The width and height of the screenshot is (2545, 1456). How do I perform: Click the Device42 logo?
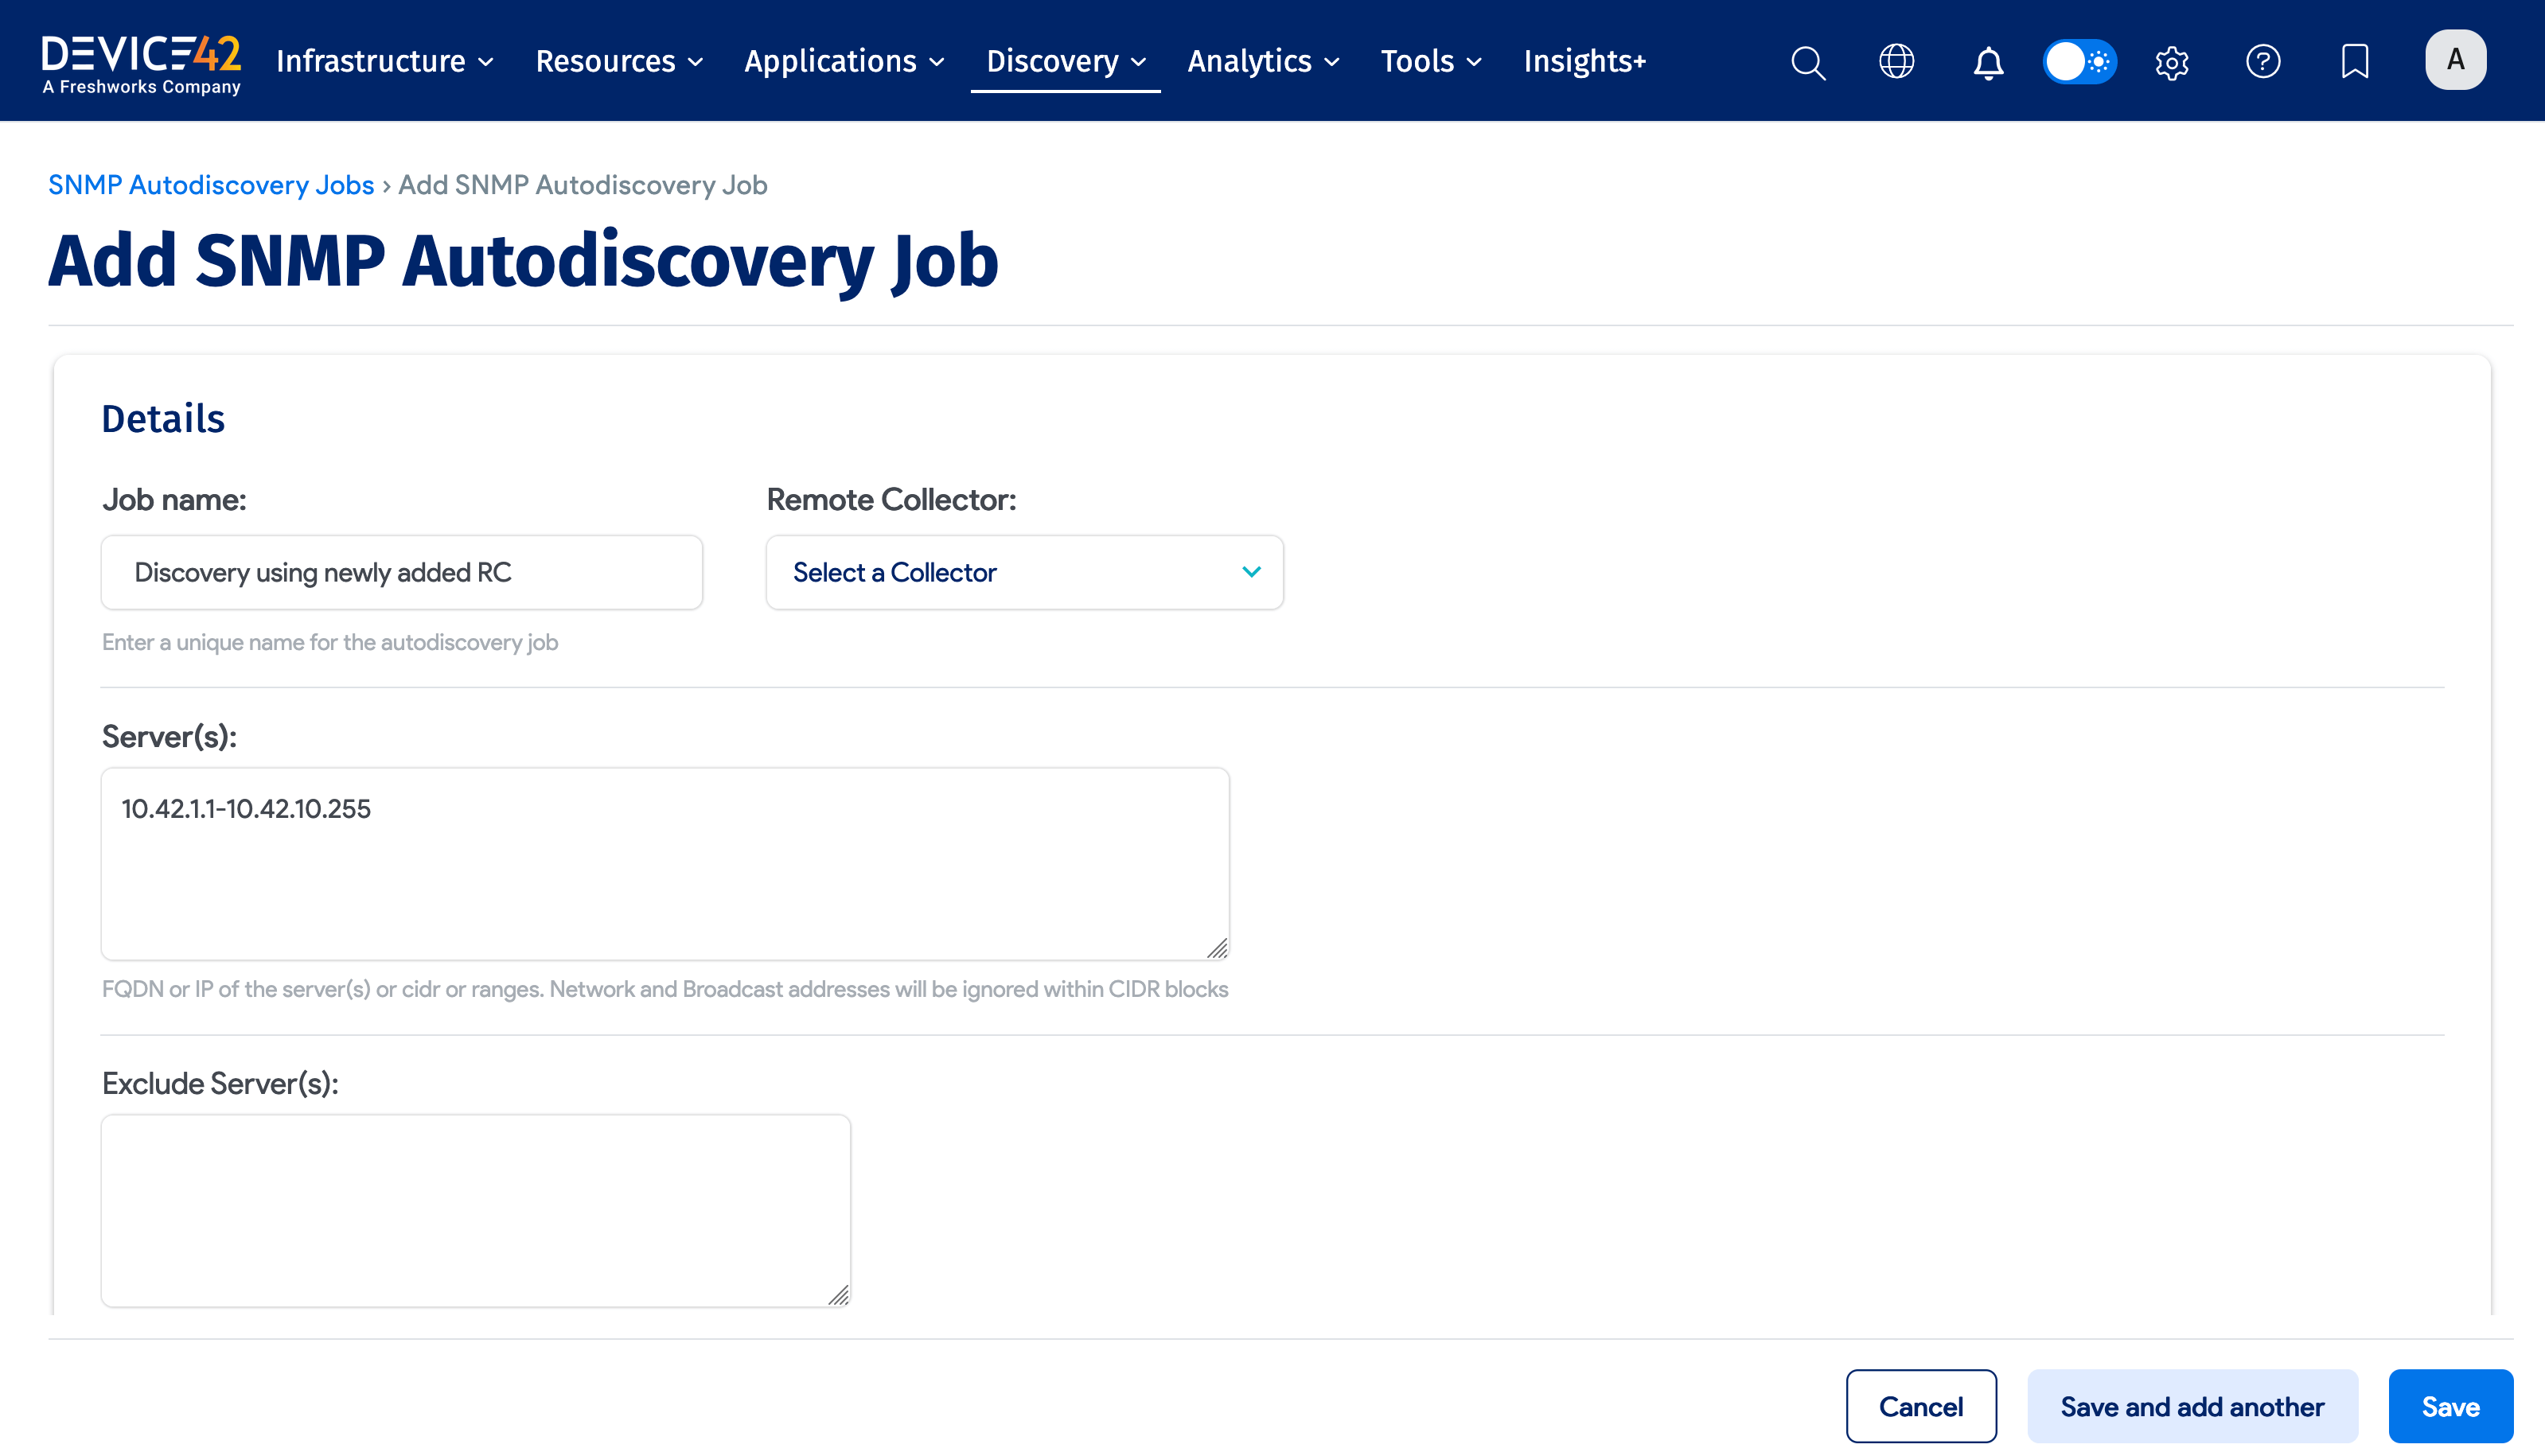(x=140, y=58)
